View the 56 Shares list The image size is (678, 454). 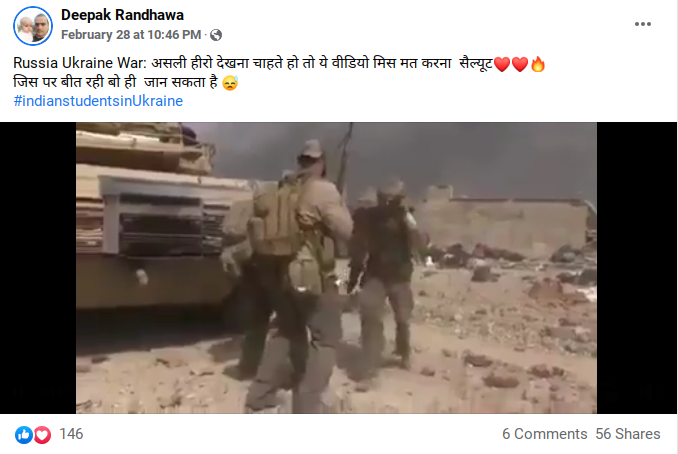coord(627,434)
